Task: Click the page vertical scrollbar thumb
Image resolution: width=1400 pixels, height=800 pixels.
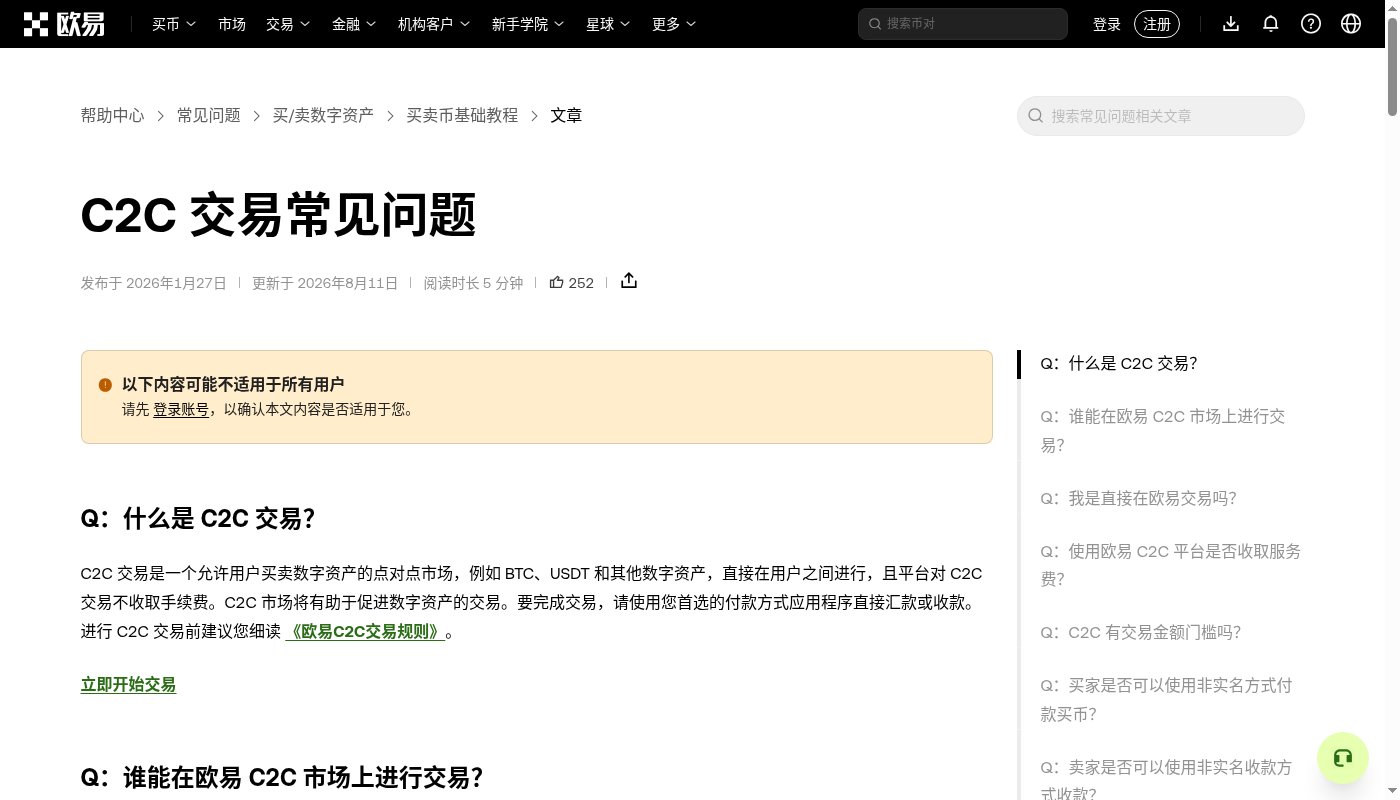Action: pos(1393,65)
